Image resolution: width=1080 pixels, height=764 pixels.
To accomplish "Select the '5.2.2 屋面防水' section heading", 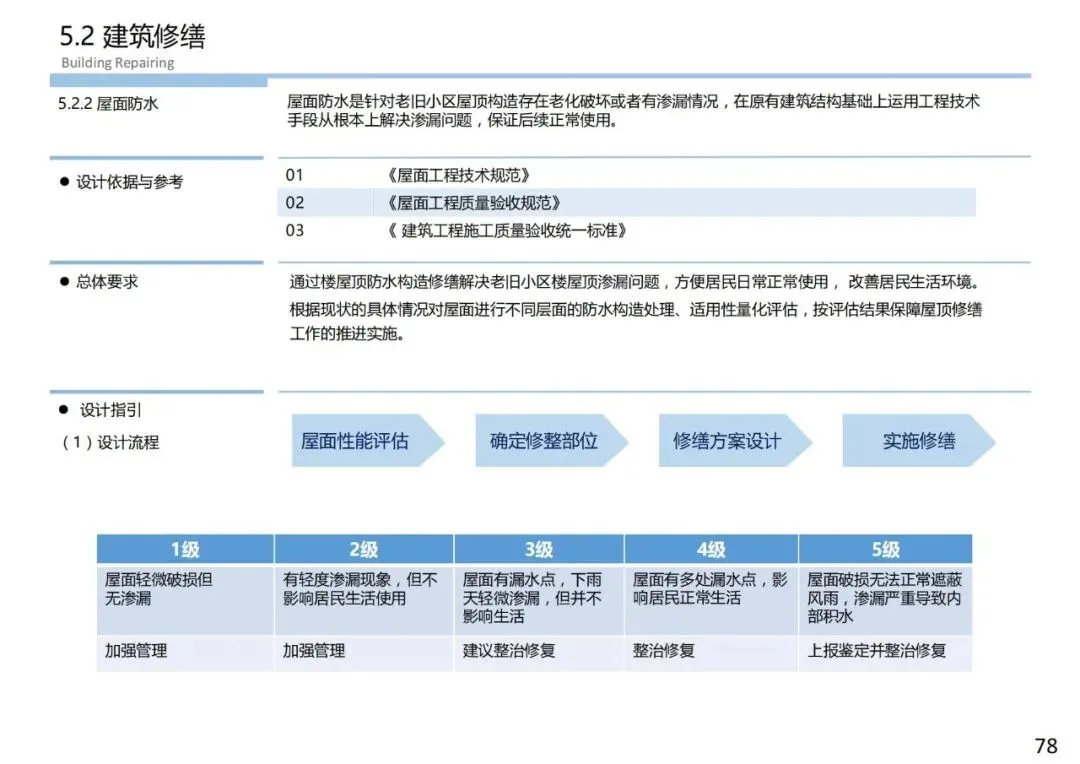I will pos(108,103).
